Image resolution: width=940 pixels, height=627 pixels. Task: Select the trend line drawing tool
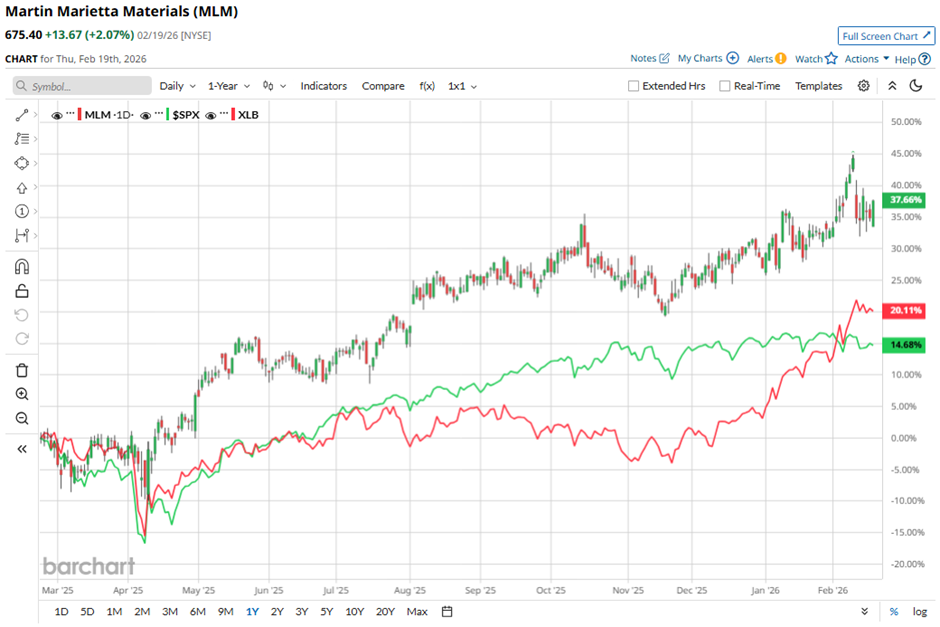(22, 115)
